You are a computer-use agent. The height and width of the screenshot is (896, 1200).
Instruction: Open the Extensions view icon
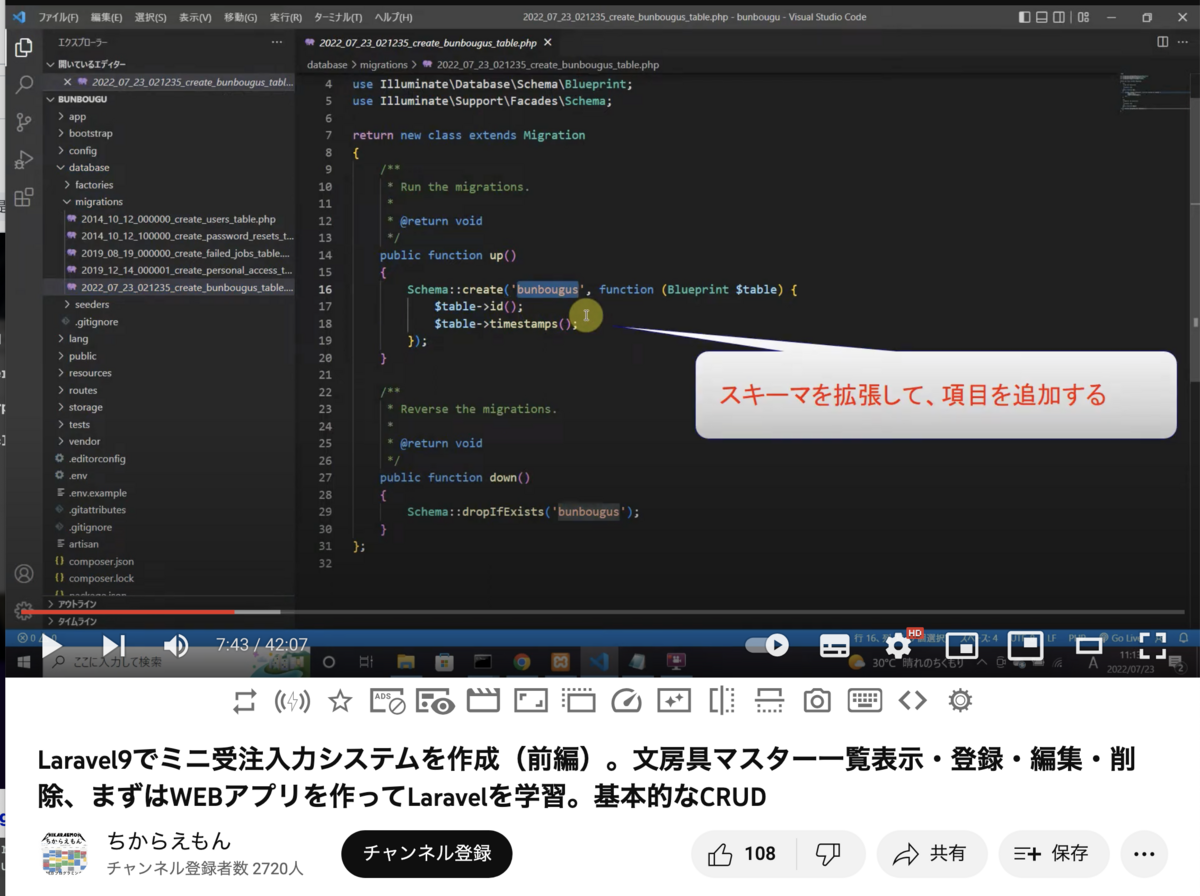pos(23,197)
